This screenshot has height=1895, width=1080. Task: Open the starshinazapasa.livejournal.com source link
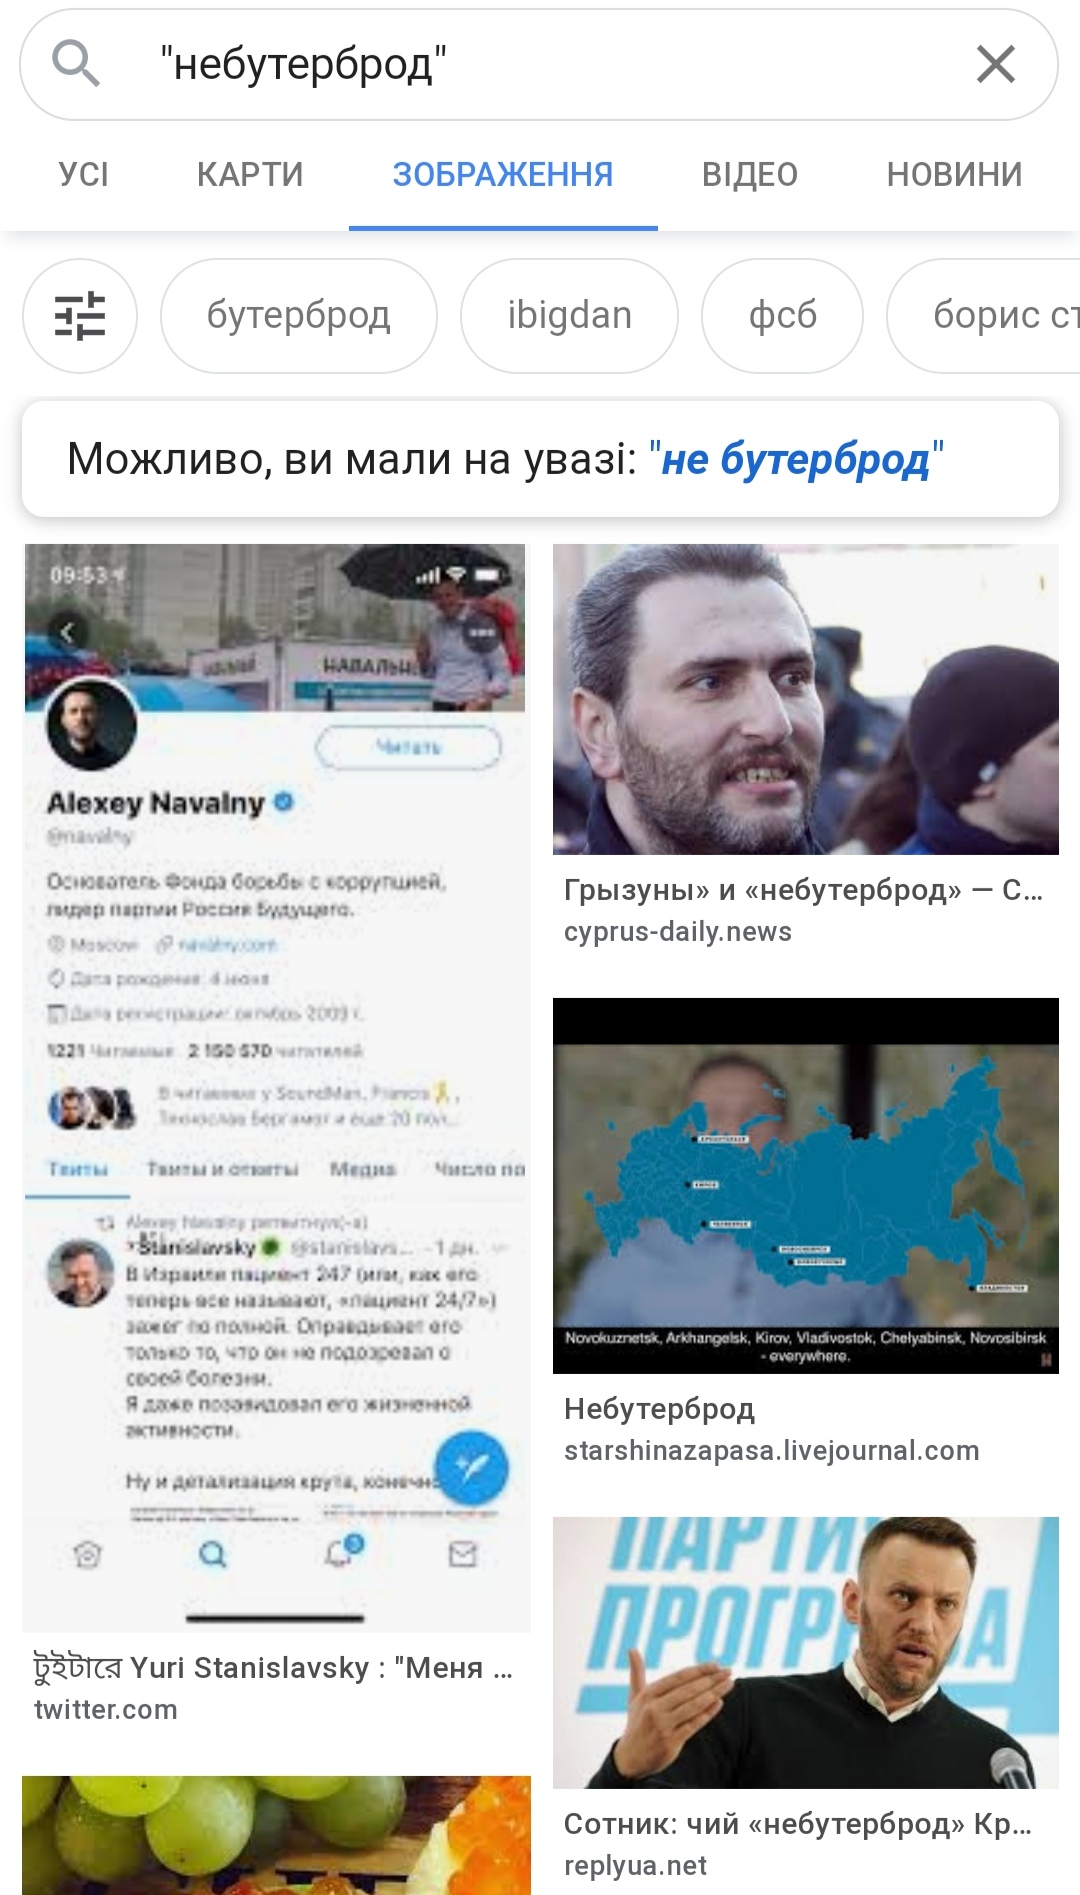[x=771, y=1451]
